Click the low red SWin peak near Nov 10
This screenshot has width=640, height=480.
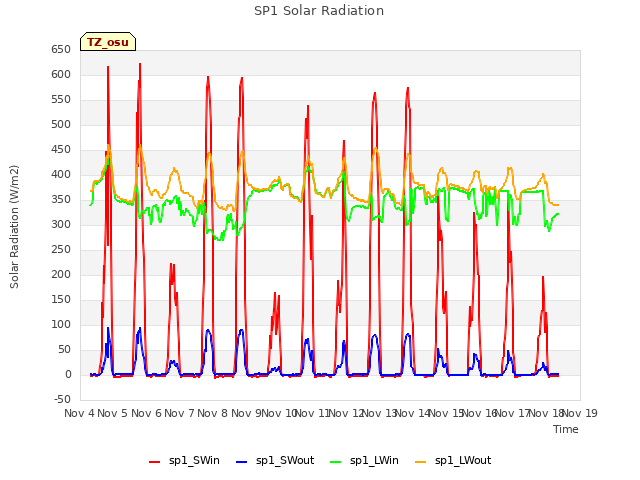click(x=275, y=293)
